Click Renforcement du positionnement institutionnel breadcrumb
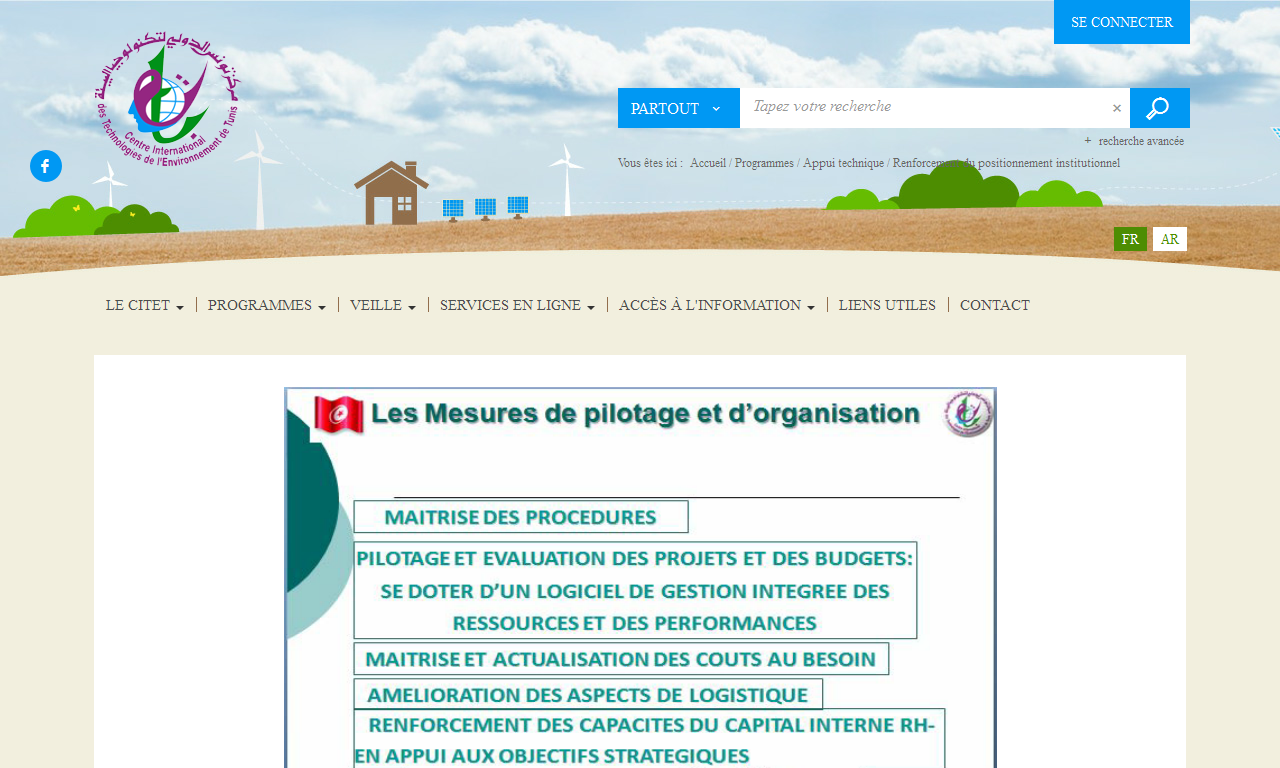Viewport: 1280px width, 768px height. click(1006, 163)
